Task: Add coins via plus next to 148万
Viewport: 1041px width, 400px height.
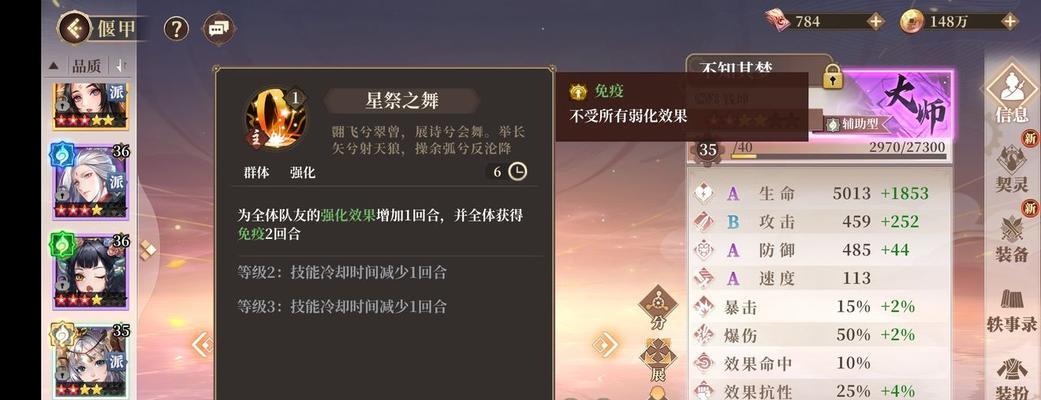Action: click(x=1010, y=21)
